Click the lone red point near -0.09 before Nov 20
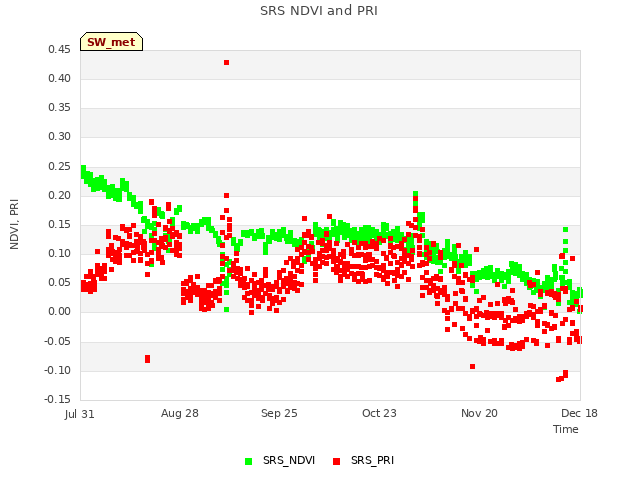640x480 pixels. (472, 367)
